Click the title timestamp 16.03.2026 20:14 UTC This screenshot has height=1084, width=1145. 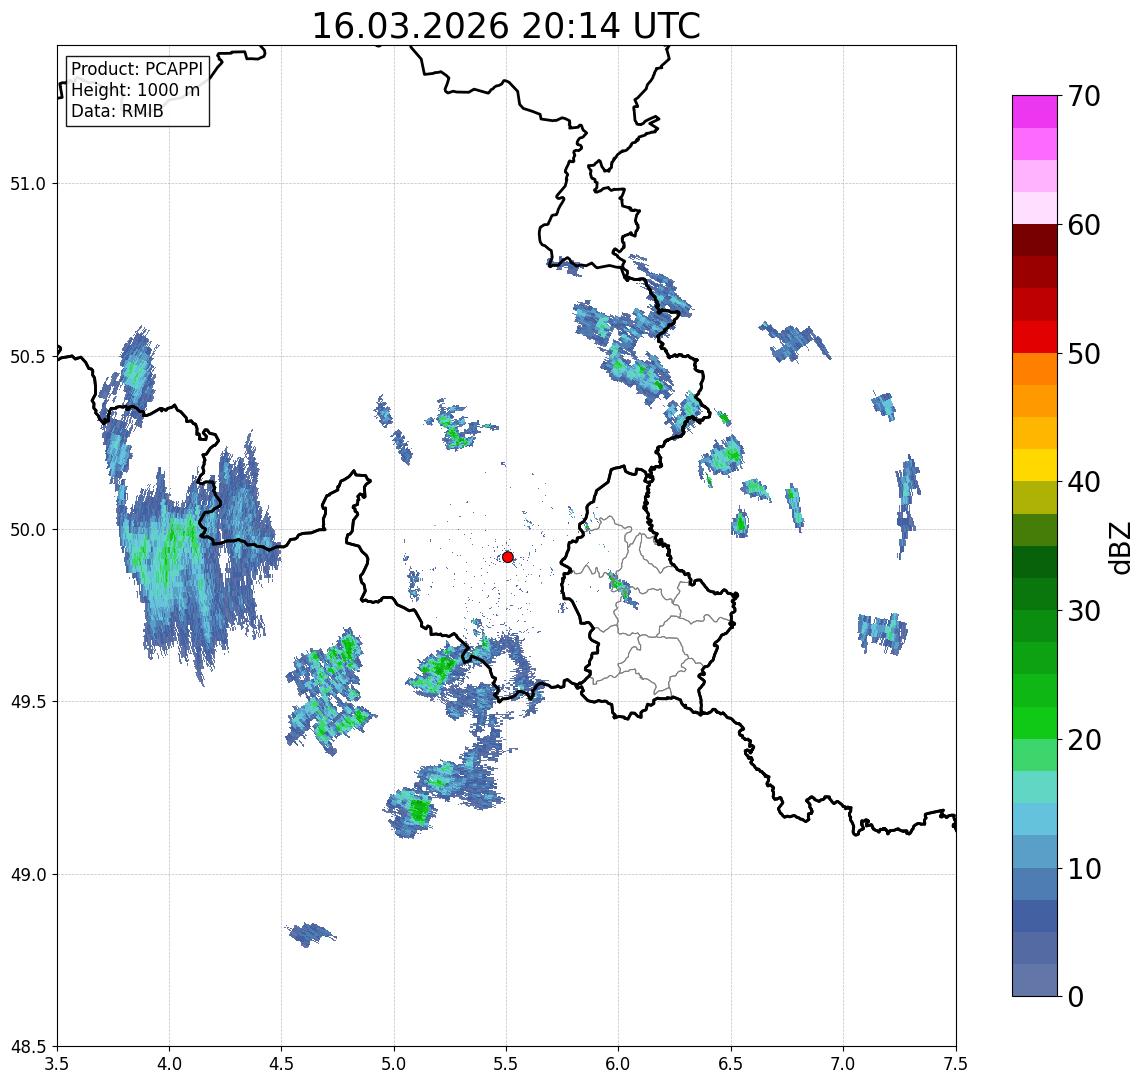pos(506,26)
